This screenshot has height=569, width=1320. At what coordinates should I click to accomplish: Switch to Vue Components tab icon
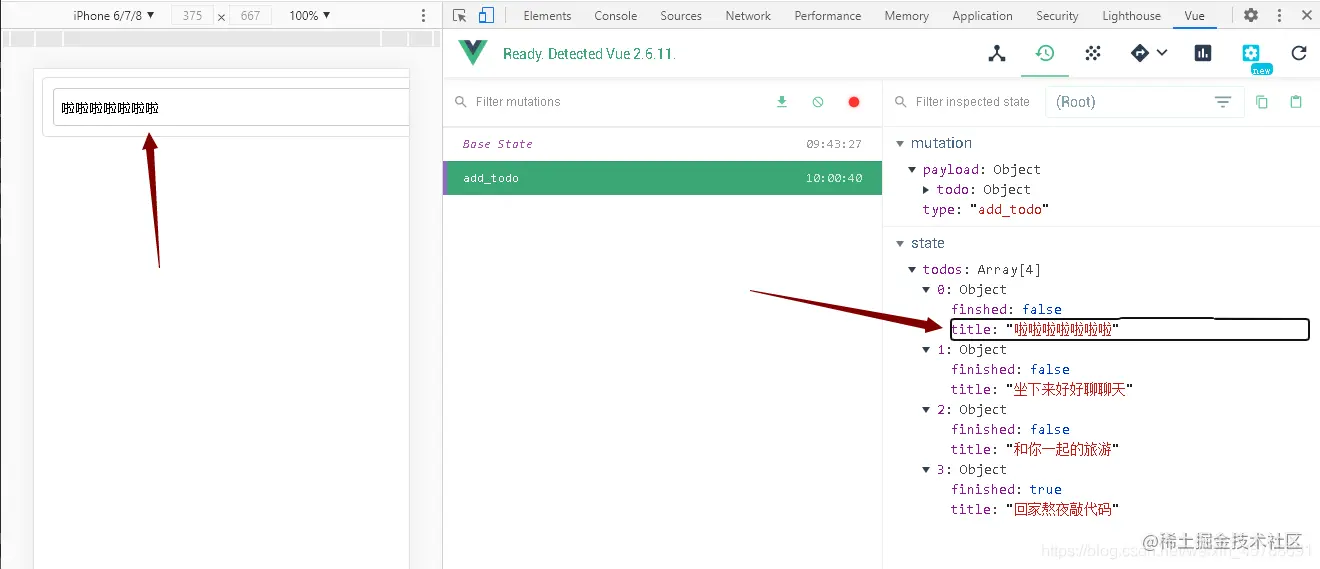(x=997, y=54)
